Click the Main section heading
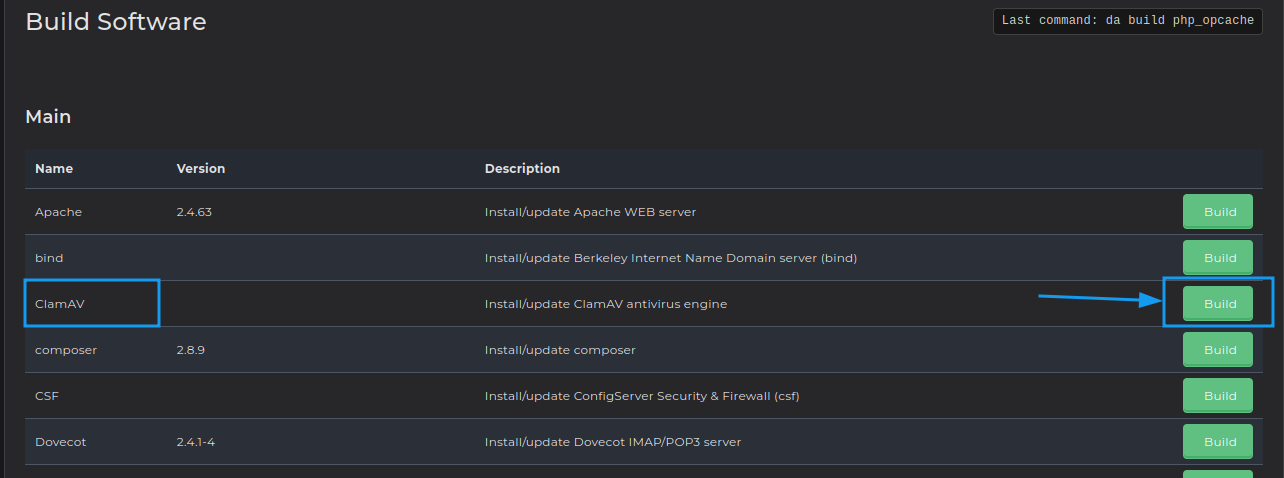The height and width of the screenshot is (478, 1284). (48, 117)
